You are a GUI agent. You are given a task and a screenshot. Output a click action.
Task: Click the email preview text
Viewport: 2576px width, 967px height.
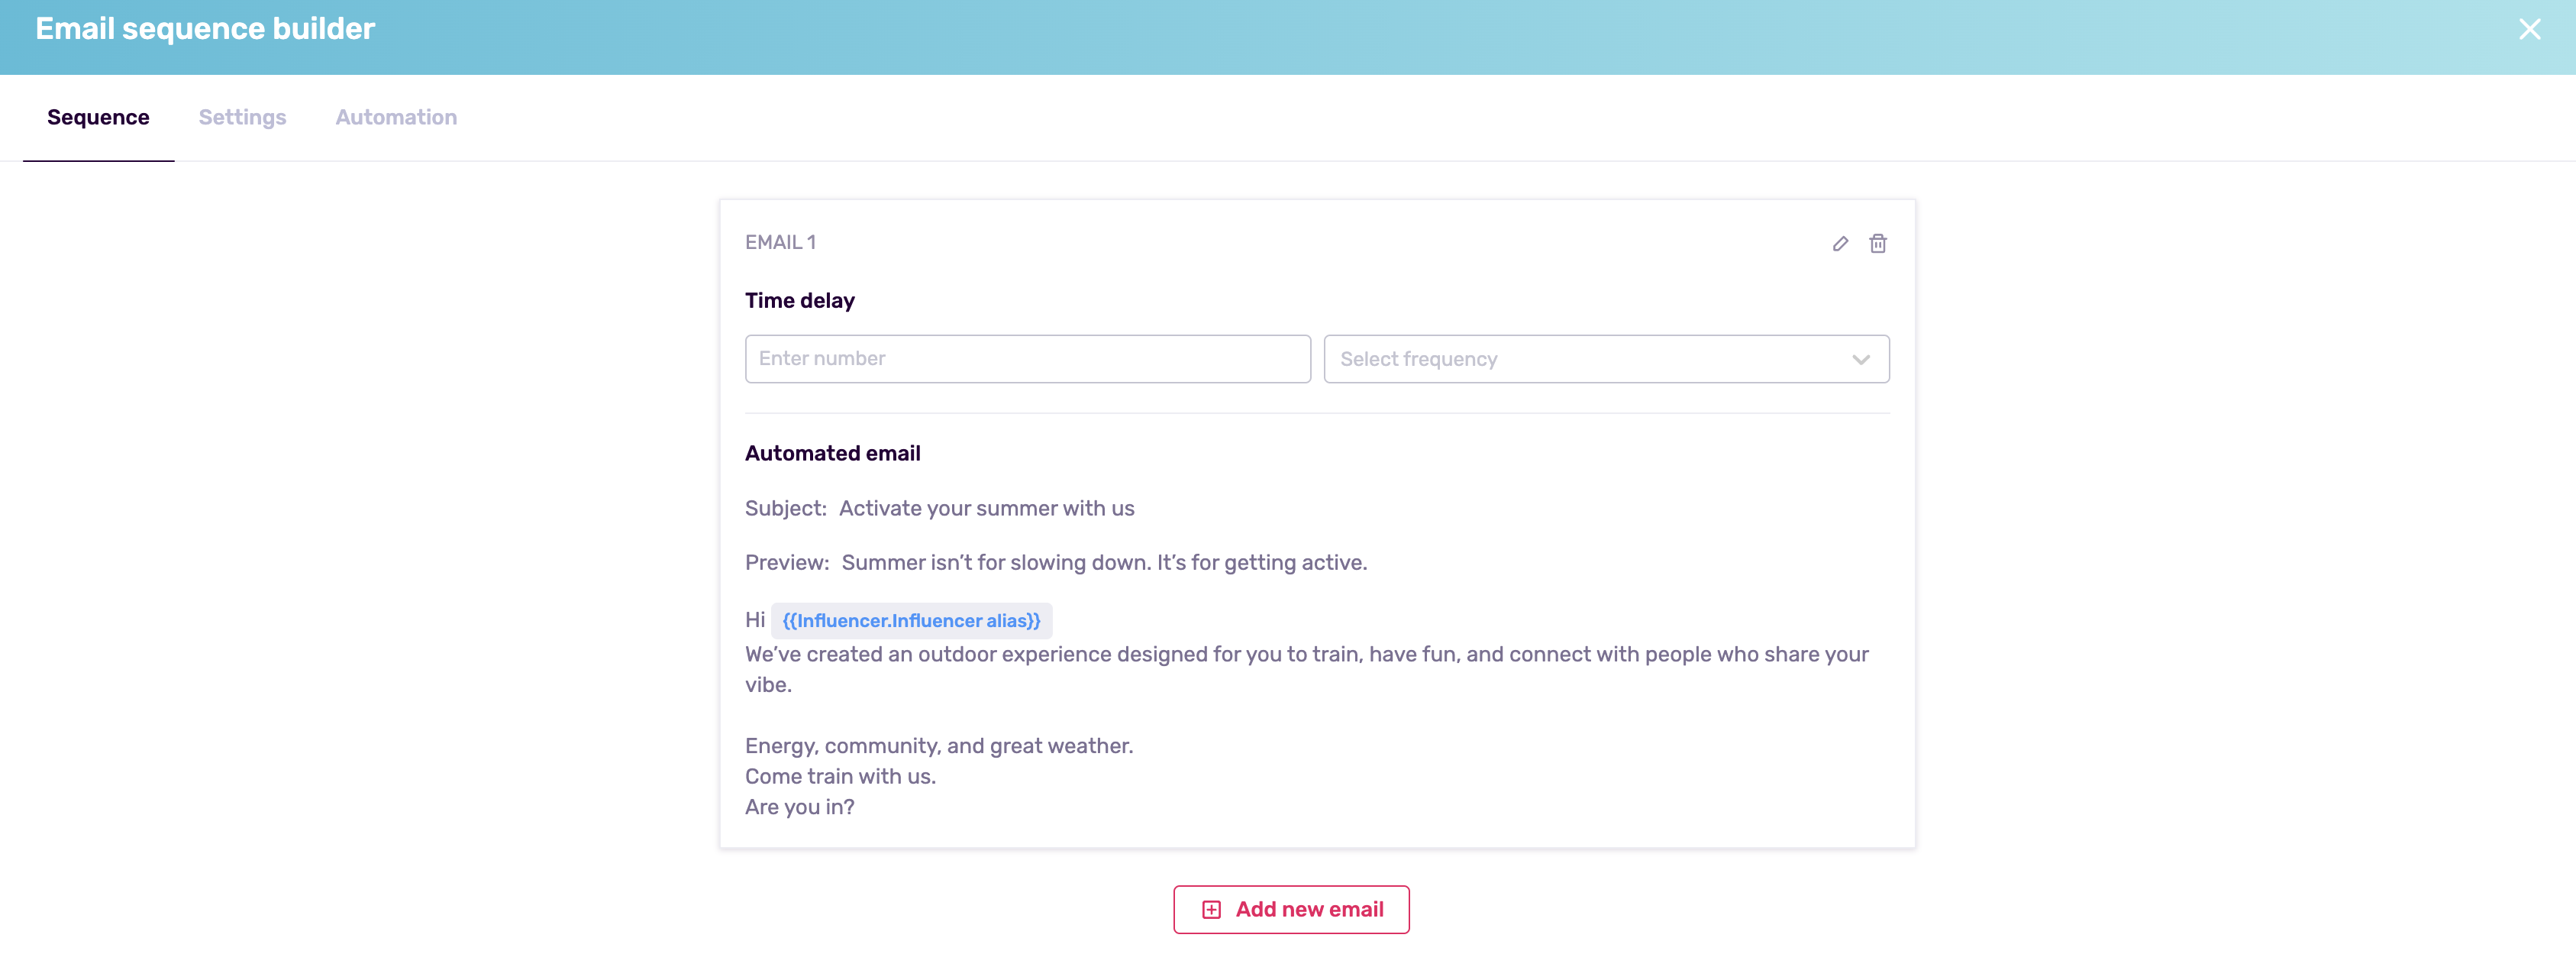click(x=1105, y=562)
